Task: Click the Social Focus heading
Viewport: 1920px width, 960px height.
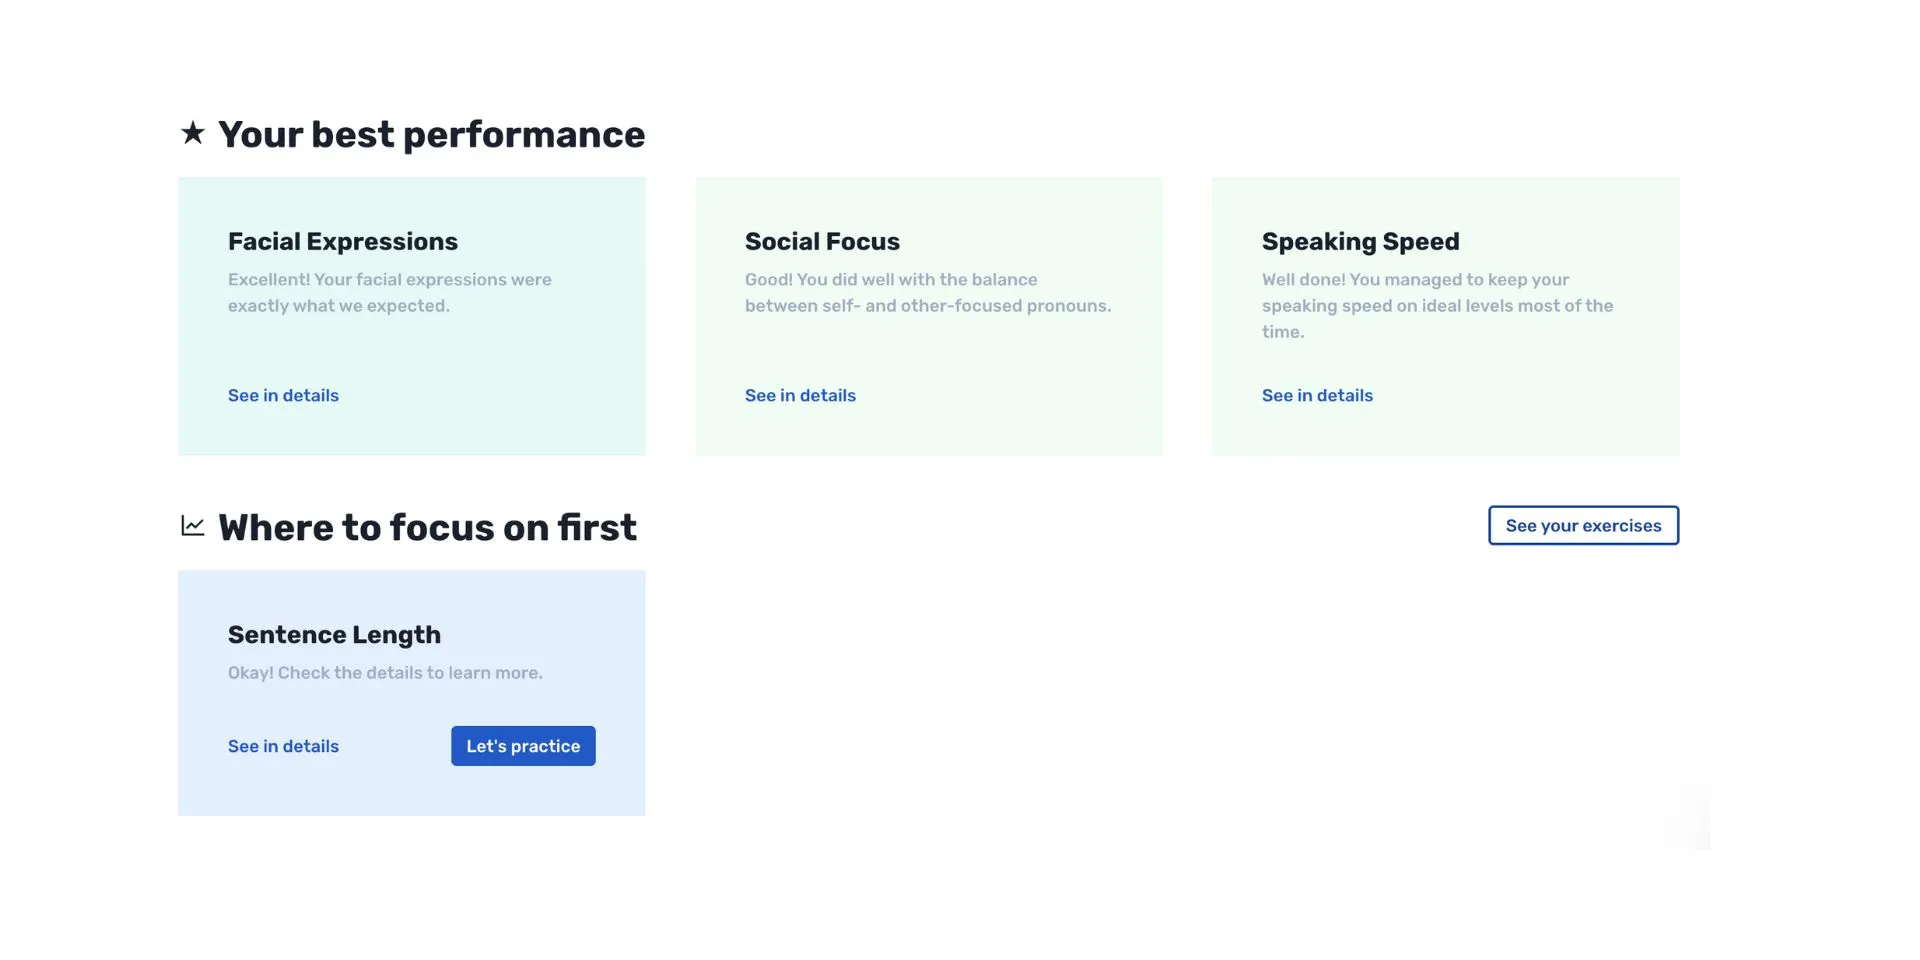Action: (822, 241)
